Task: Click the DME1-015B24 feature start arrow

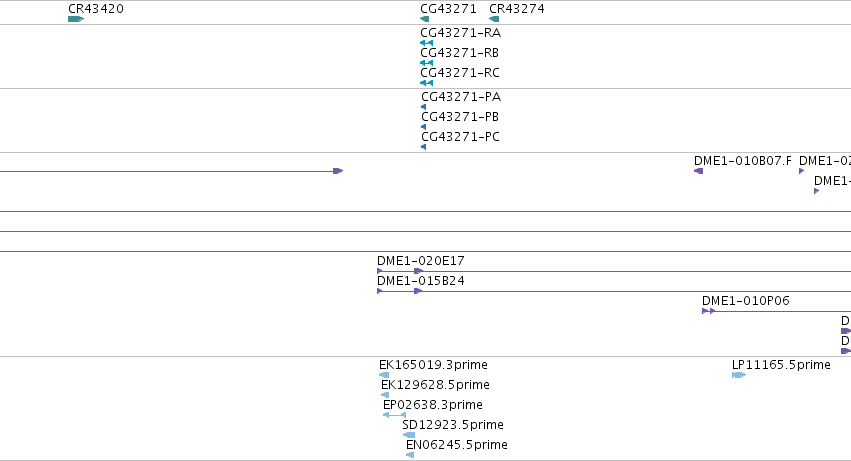Action: point(379,291)
